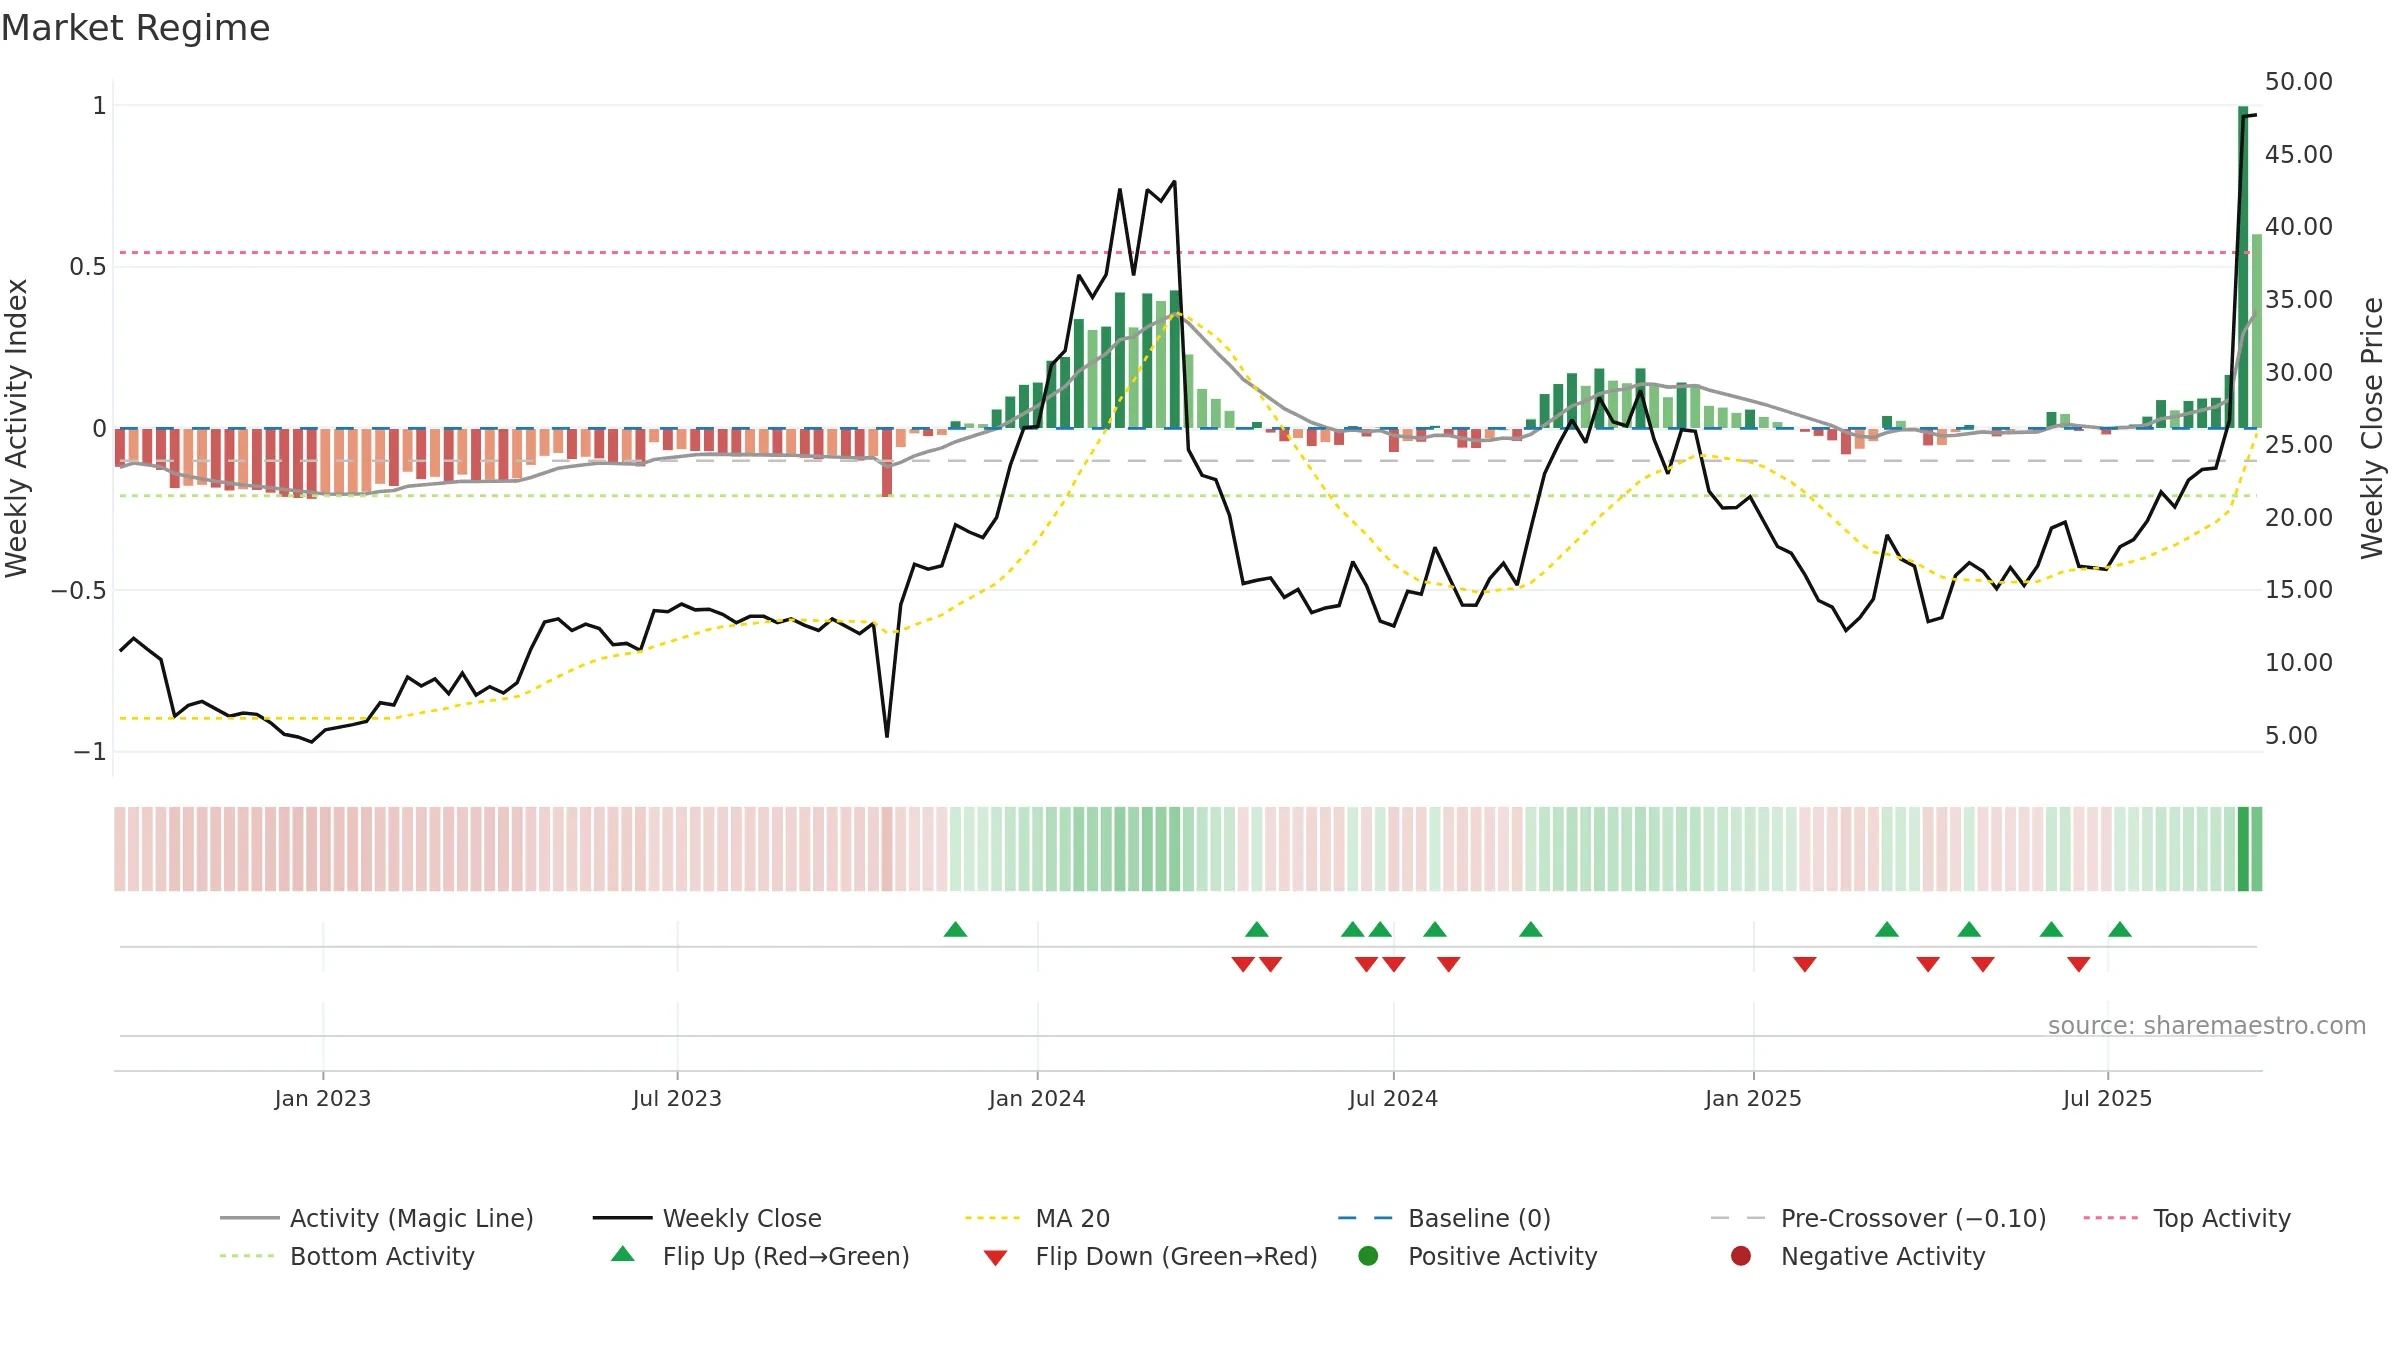The height and width of the screenshot is (1350, 2400).
Task: Click the 25.00 price axis tick label
Action: pyautogui.click(x=2298, y=444)
